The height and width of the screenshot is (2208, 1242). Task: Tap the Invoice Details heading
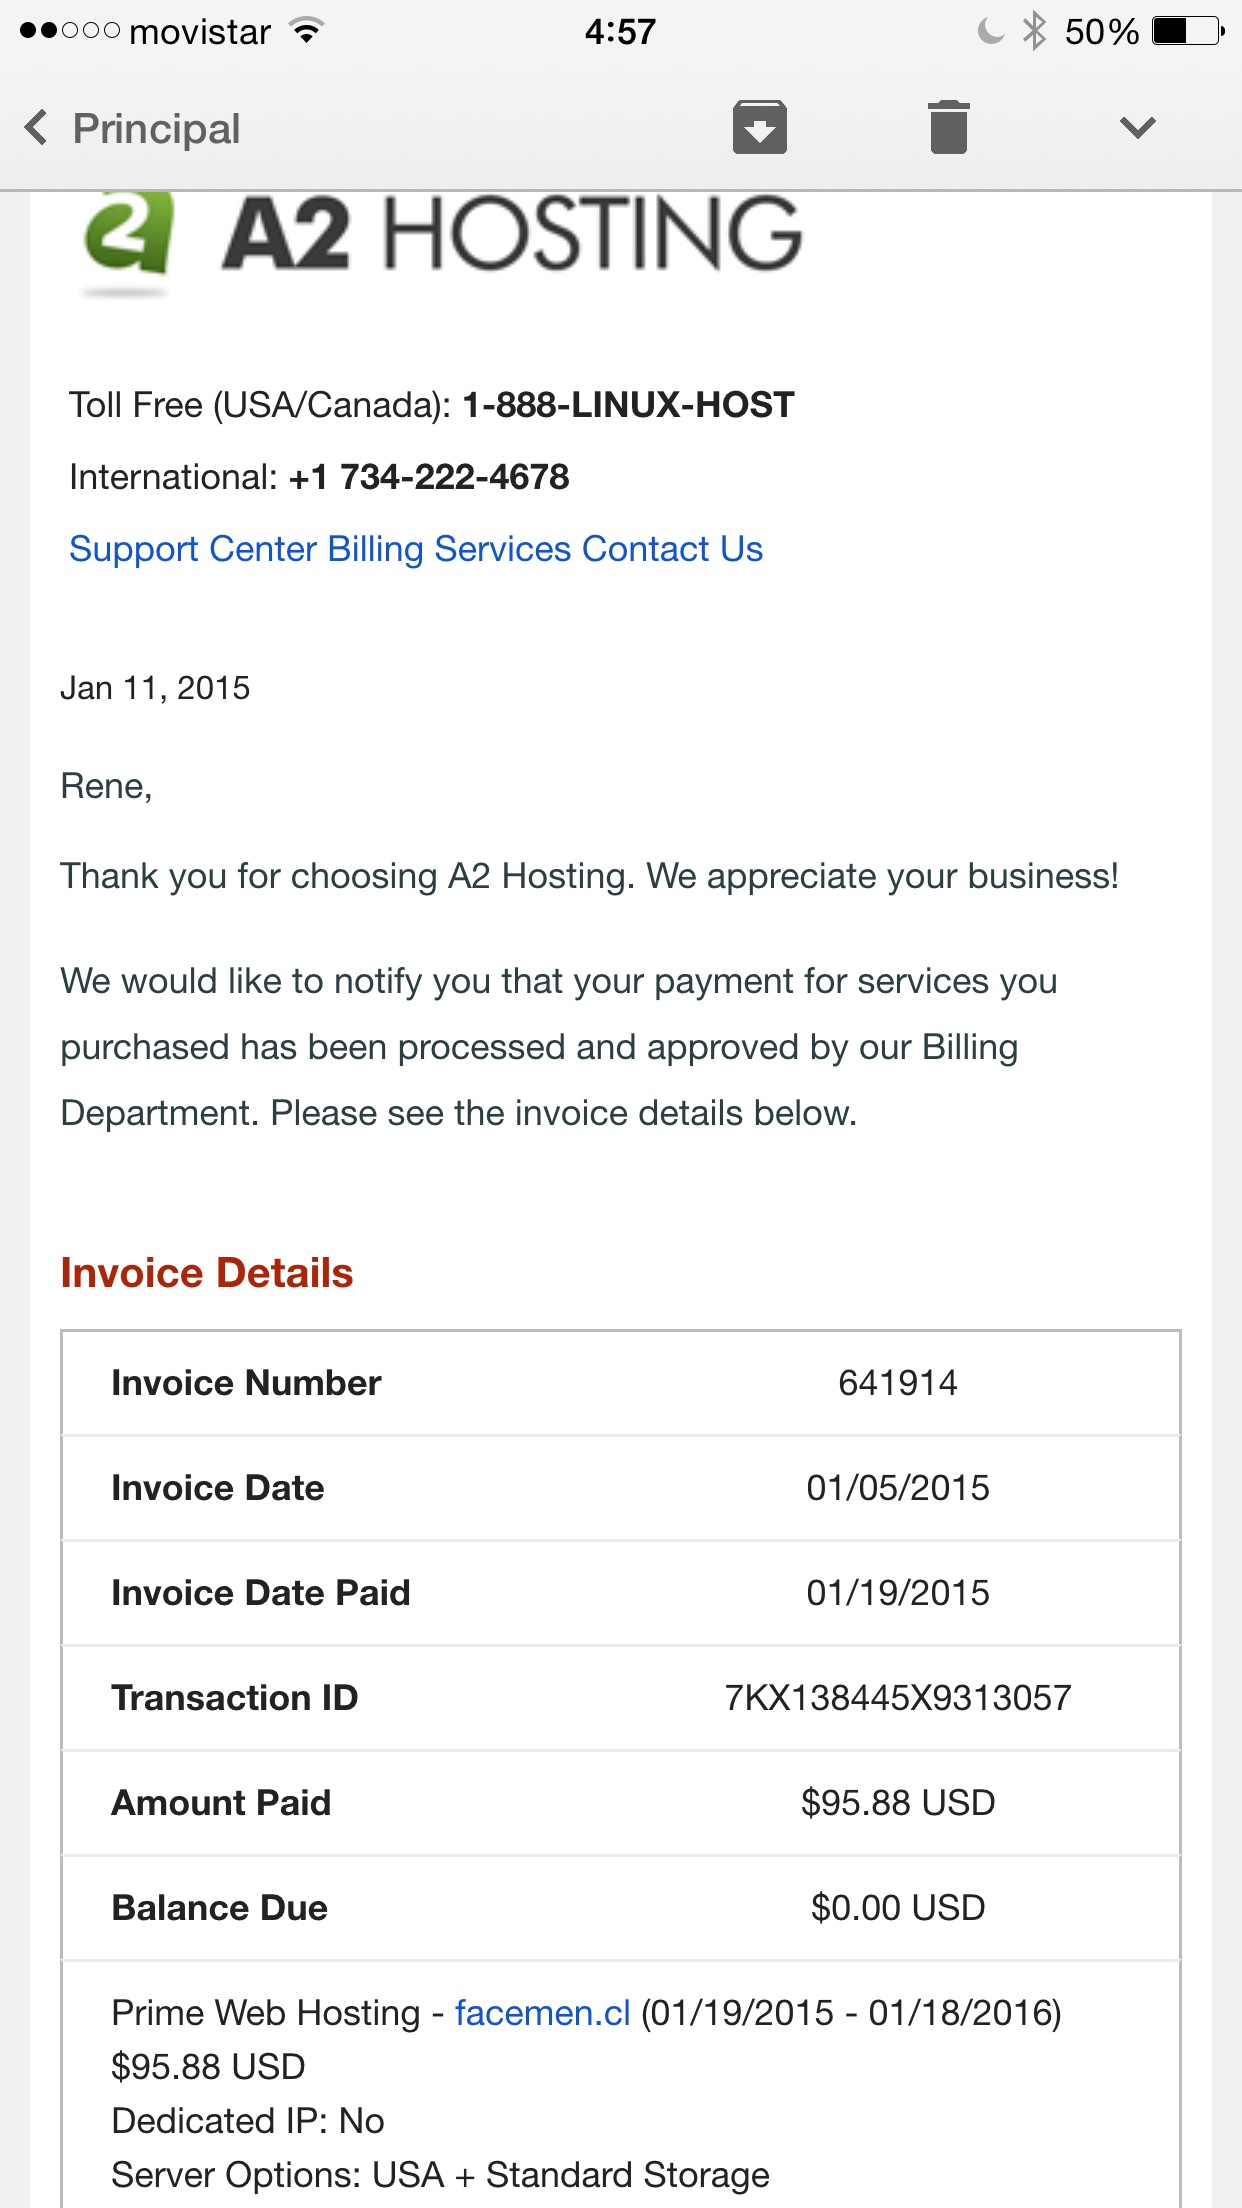click(x=207, y=1273)
